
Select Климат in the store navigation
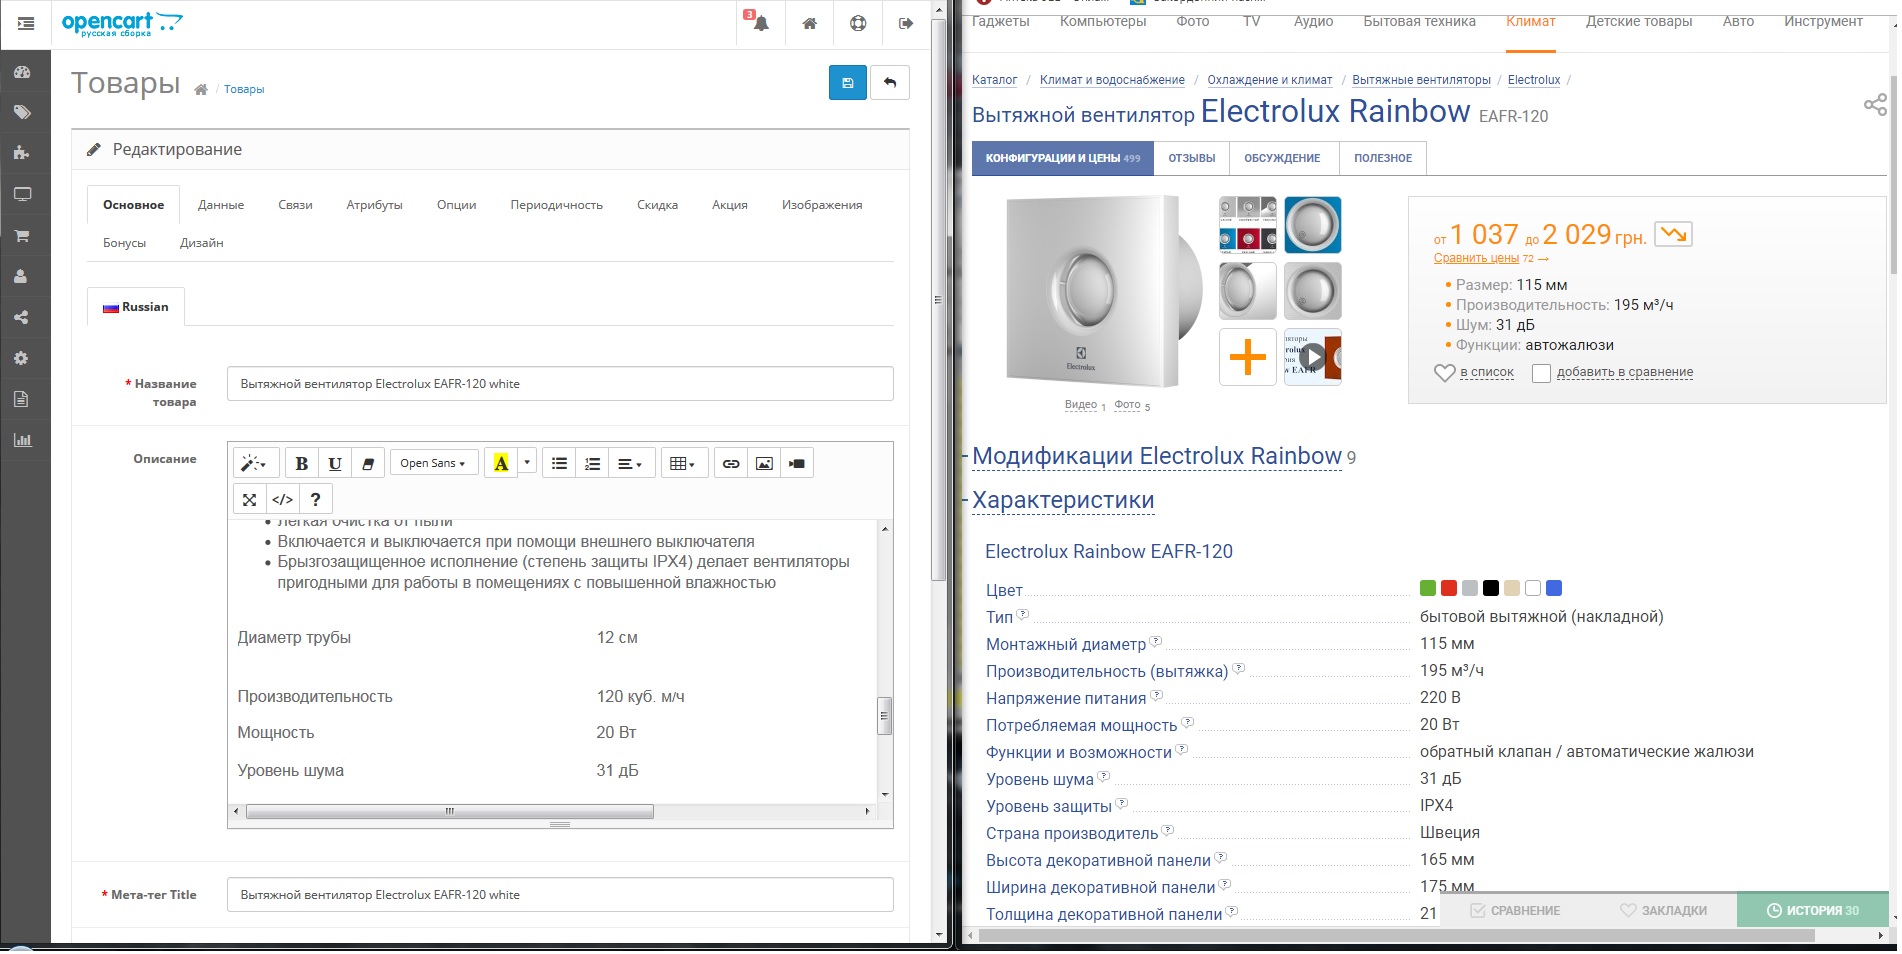click(1531, 22)
